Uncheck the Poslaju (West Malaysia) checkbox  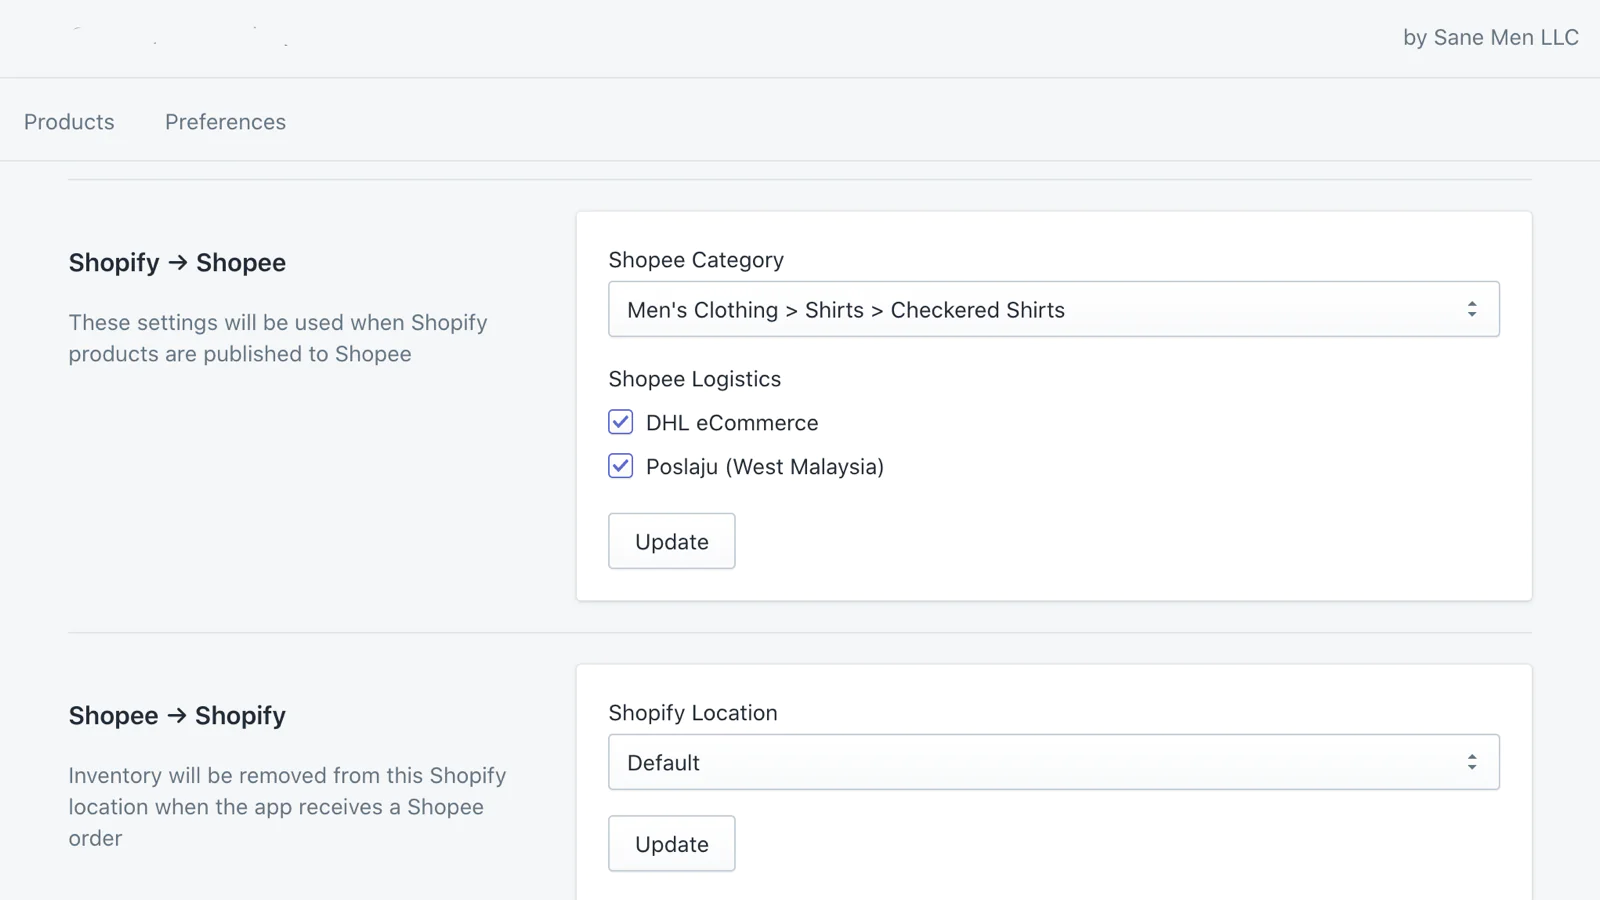point(621,466)
